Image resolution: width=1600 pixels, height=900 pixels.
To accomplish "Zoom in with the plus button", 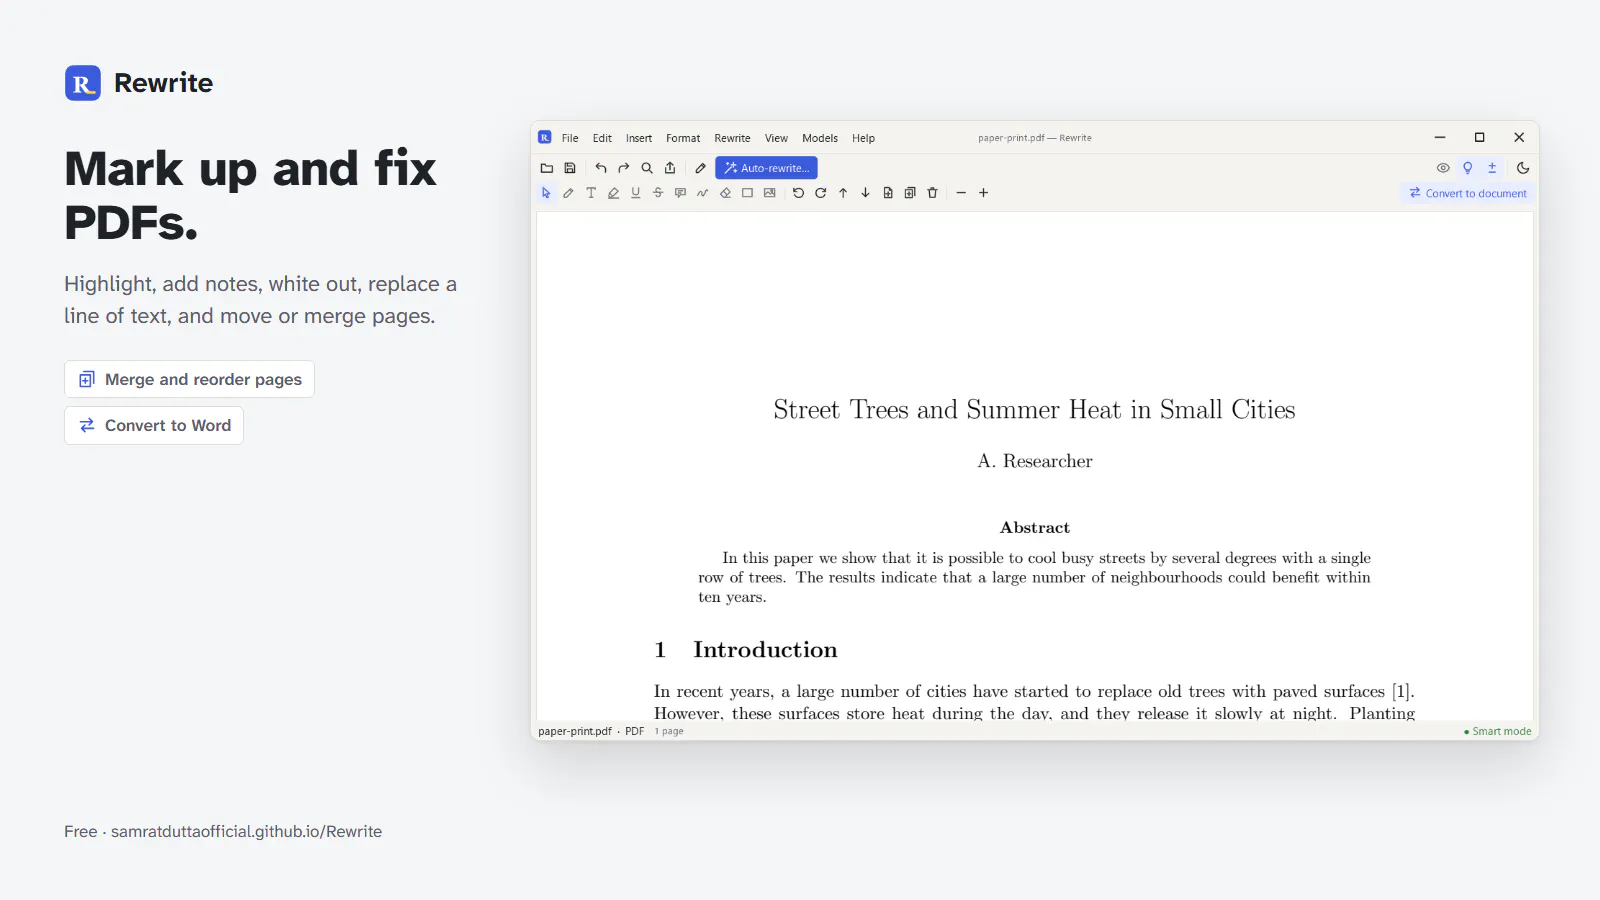I will click(x=984, y=193).
